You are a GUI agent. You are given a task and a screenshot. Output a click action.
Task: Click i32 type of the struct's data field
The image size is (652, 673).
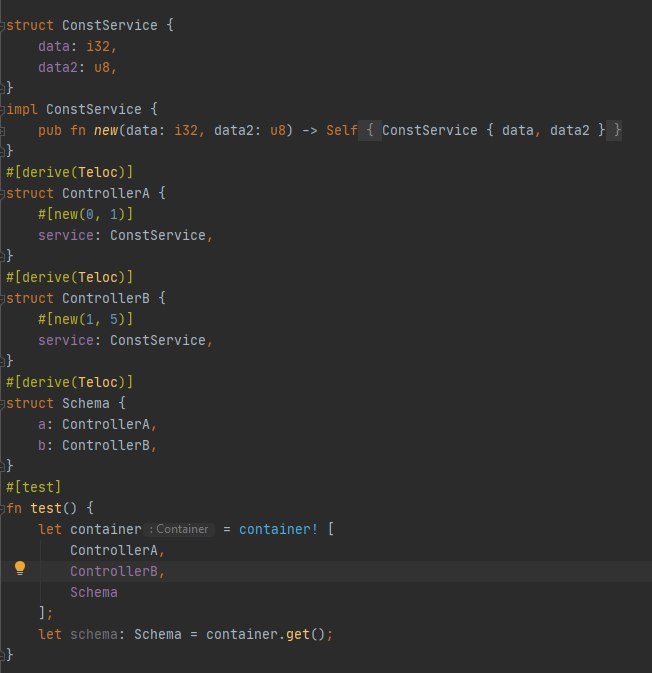98,46
